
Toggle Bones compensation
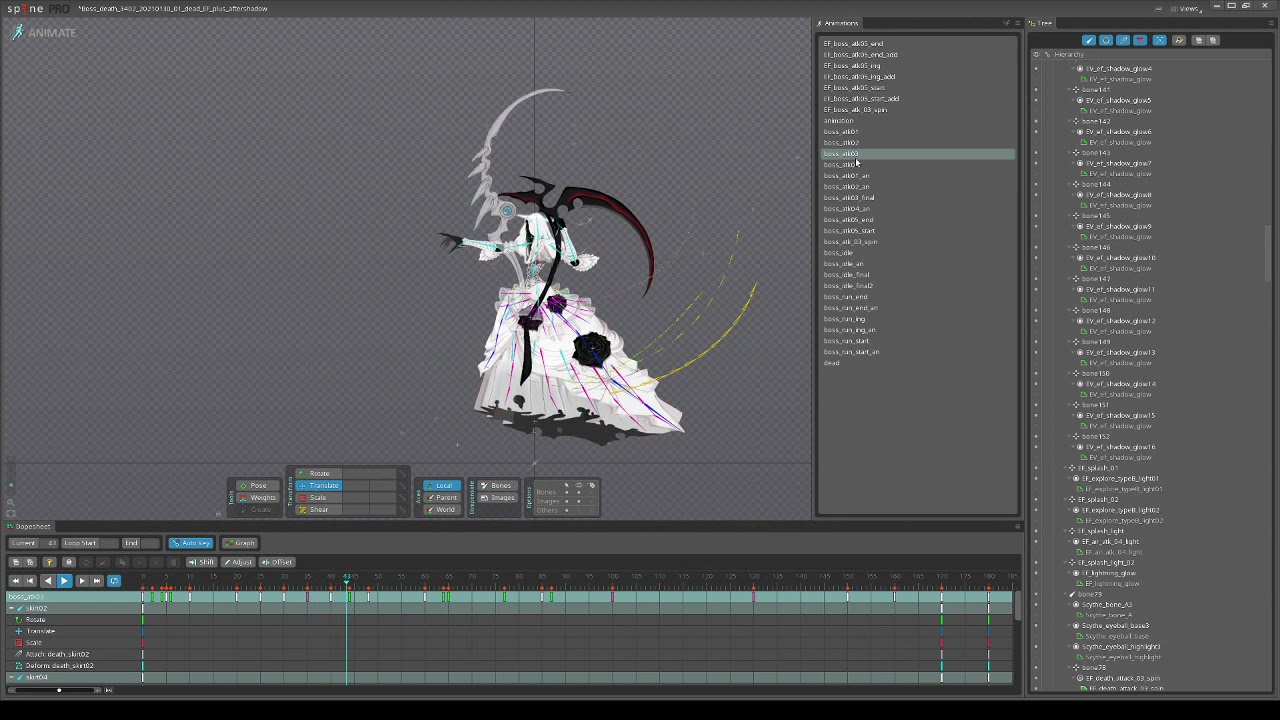click(x=497, y=486)
